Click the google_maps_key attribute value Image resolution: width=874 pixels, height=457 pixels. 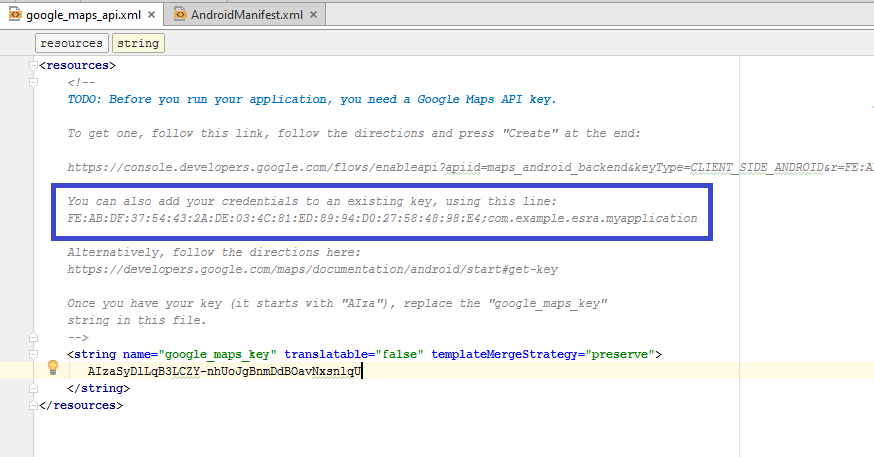click(217, 354)
